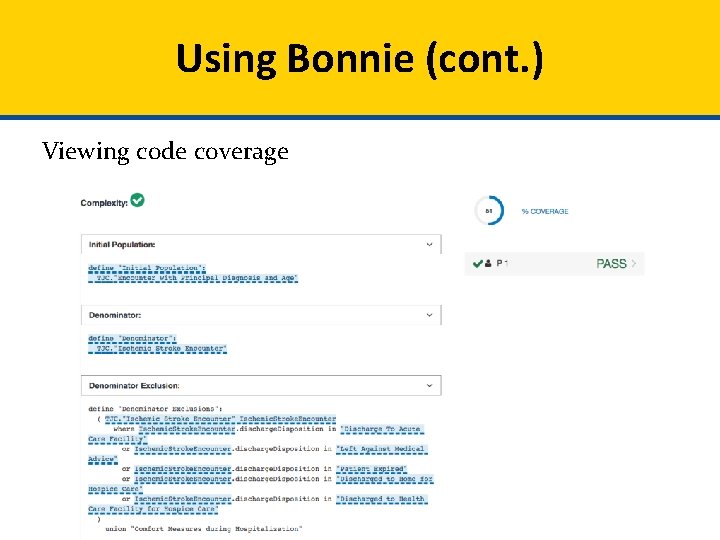Click the circular coverage percentage gauge
Image resolution: width=720 pixels, height=540 pixels.
pyautogui.click(x=489, y=211)
